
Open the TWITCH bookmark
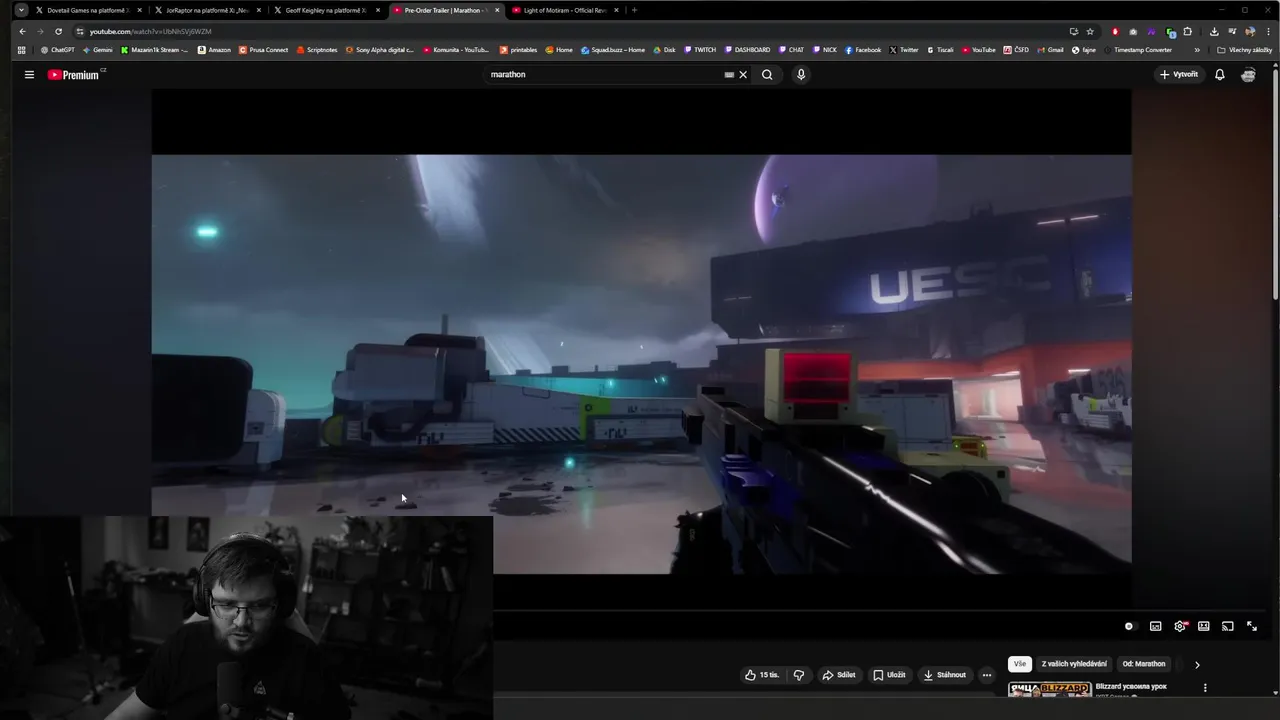coord(700,50)
